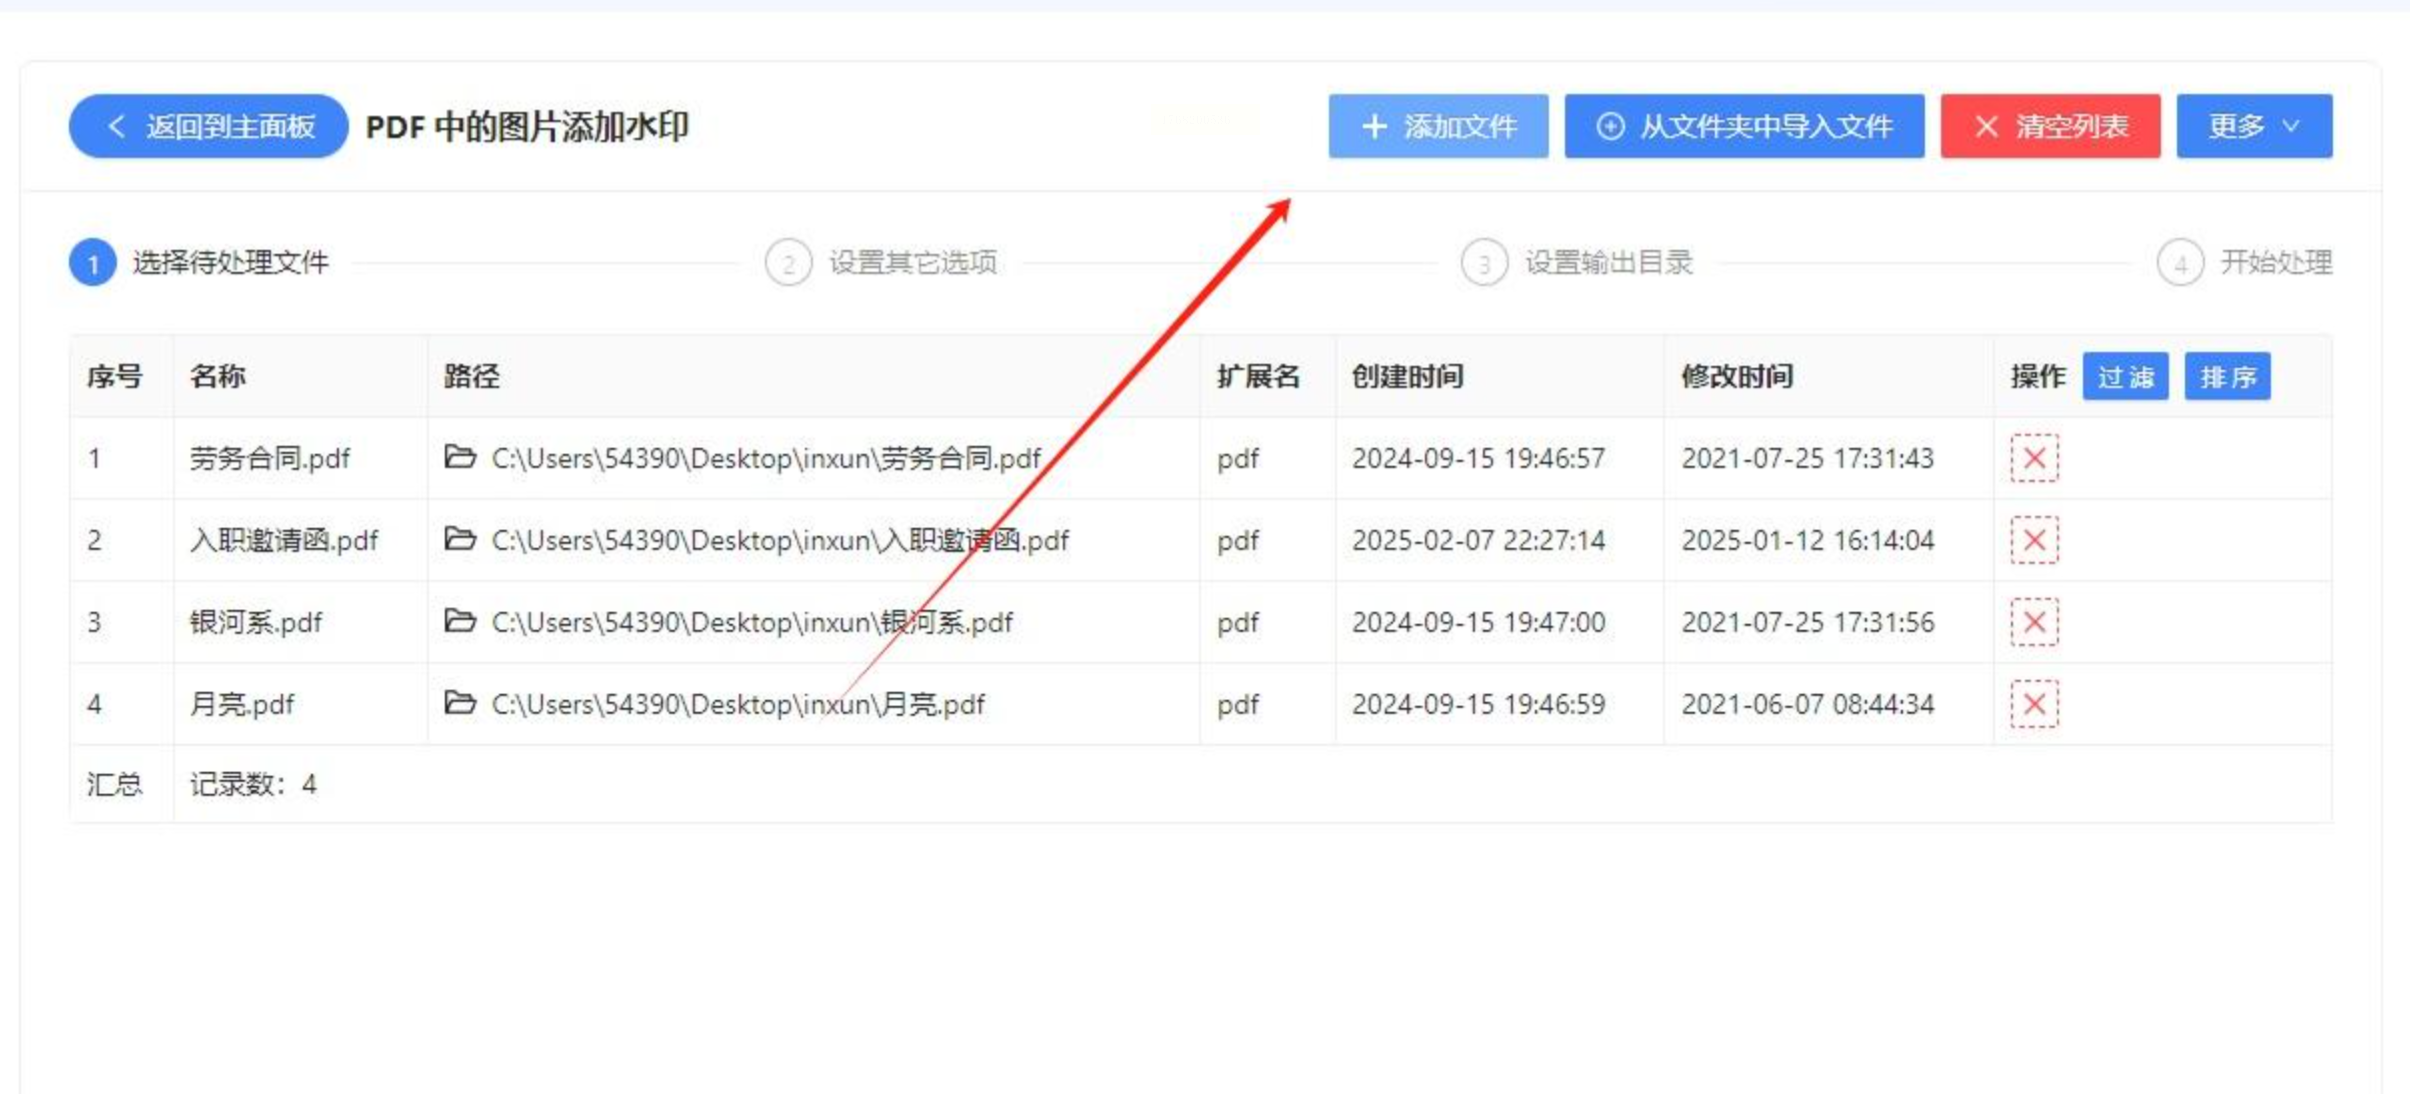This screenshot has height=1094, width=2410.
Task: Click folder icon next to 入职邀请函.pdf path
Action: click(x=459, y=539)
